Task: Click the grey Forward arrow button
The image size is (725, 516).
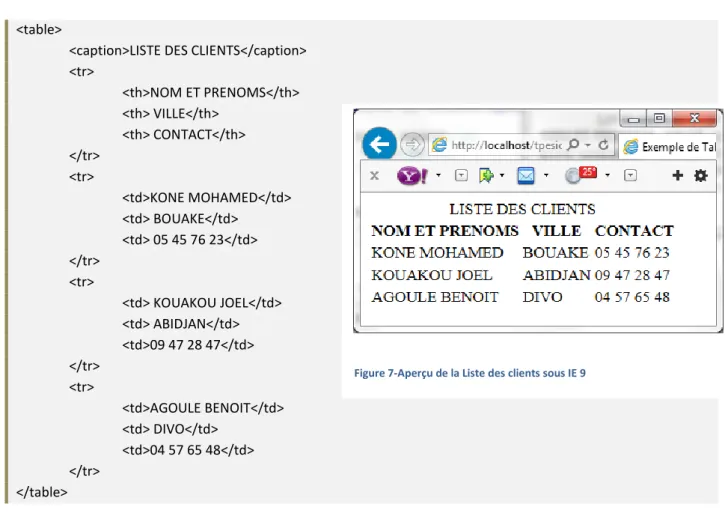Action: pos(412,145)
